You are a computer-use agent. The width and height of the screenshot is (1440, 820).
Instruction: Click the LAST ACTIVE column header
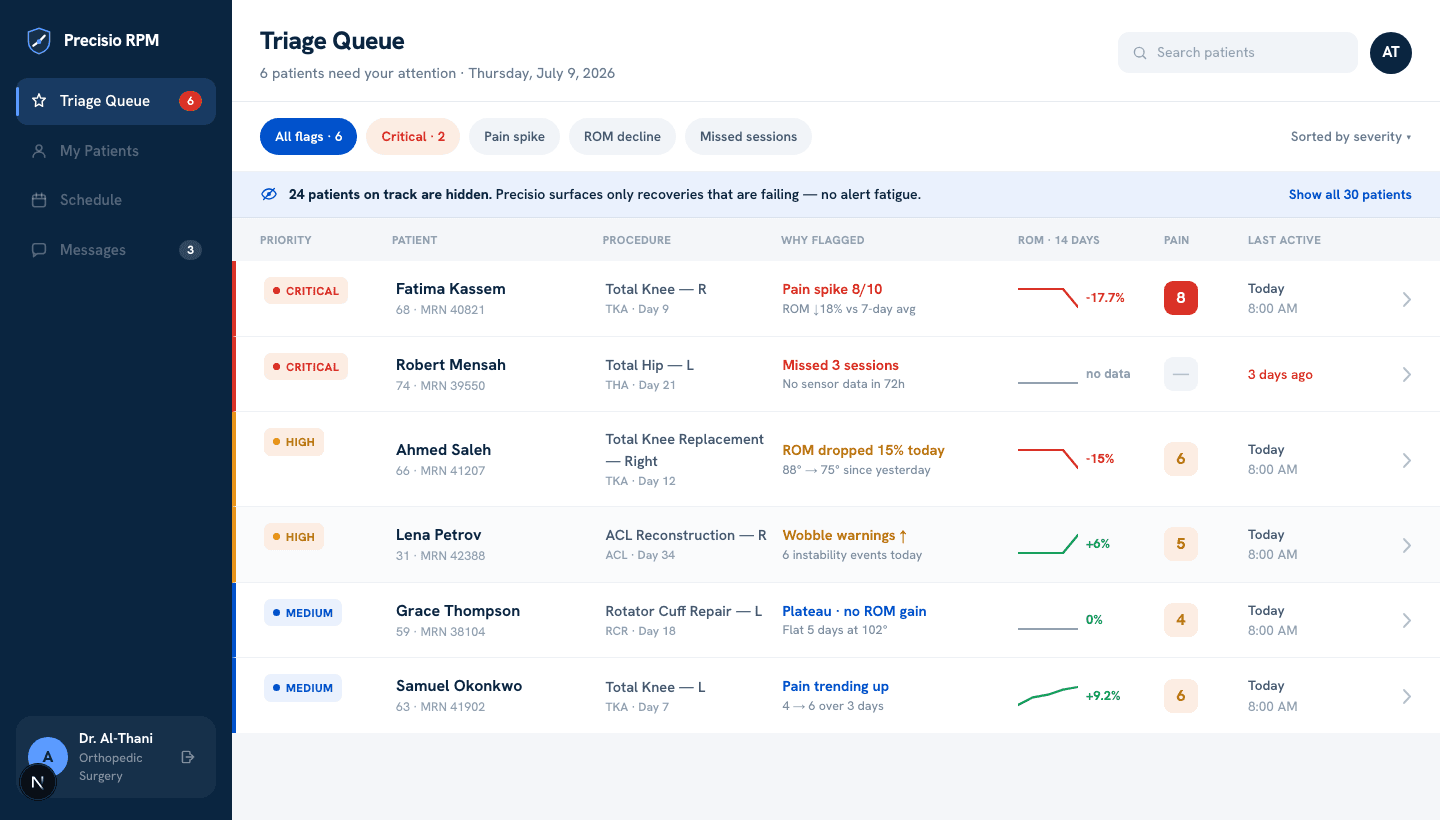(1284, 240)
